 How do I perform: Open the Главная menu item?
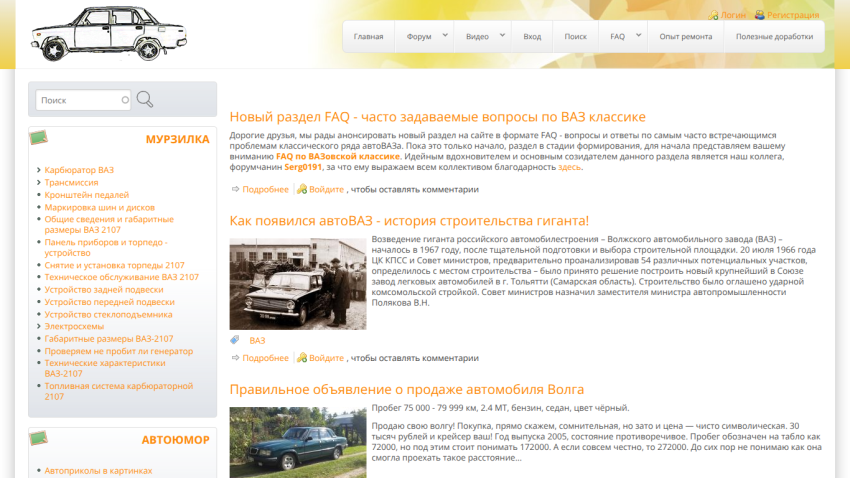pos(369,36)
